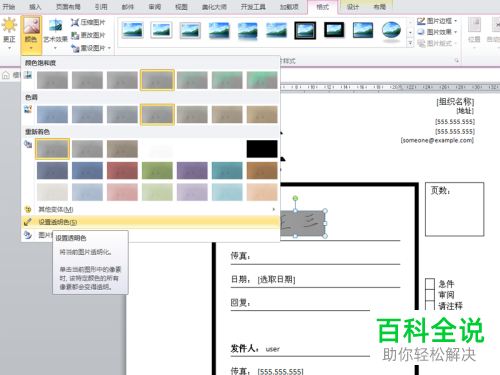Image resolution: width=500 pixels, height=375 pixels.
Task: Click the 其他变体 palette icon
Action: tap(28, 209)
